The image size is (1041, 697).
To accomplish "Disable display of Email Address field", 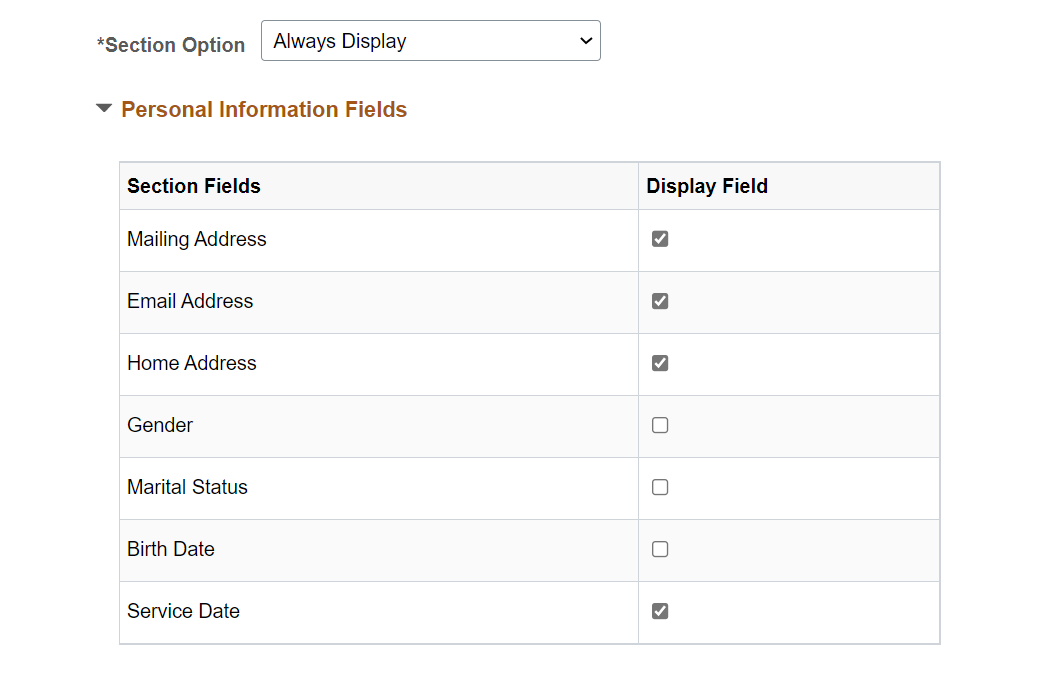I will coord(660,301).
